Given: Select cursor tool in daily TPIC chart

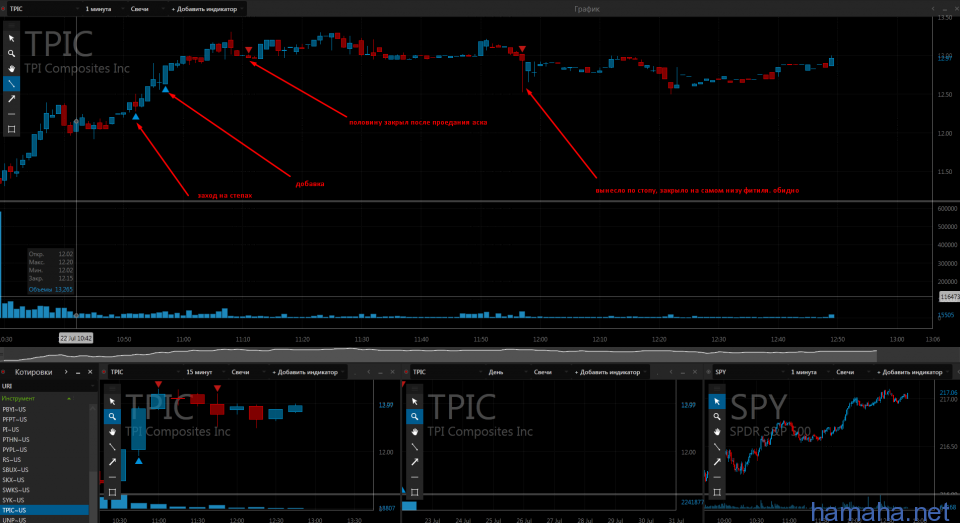Looking at the screenshot, I should pyautogui.click(x=414, y=402).
